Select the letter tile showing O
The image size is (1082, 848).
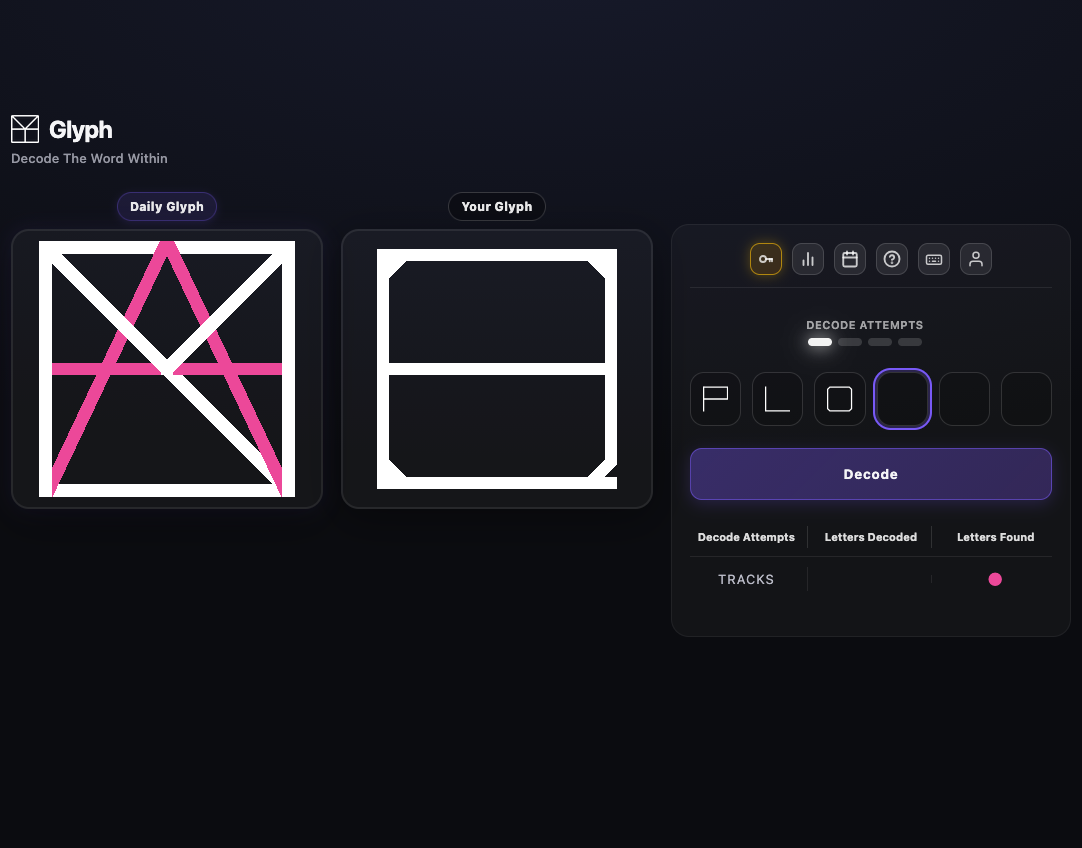coord(839,398)
